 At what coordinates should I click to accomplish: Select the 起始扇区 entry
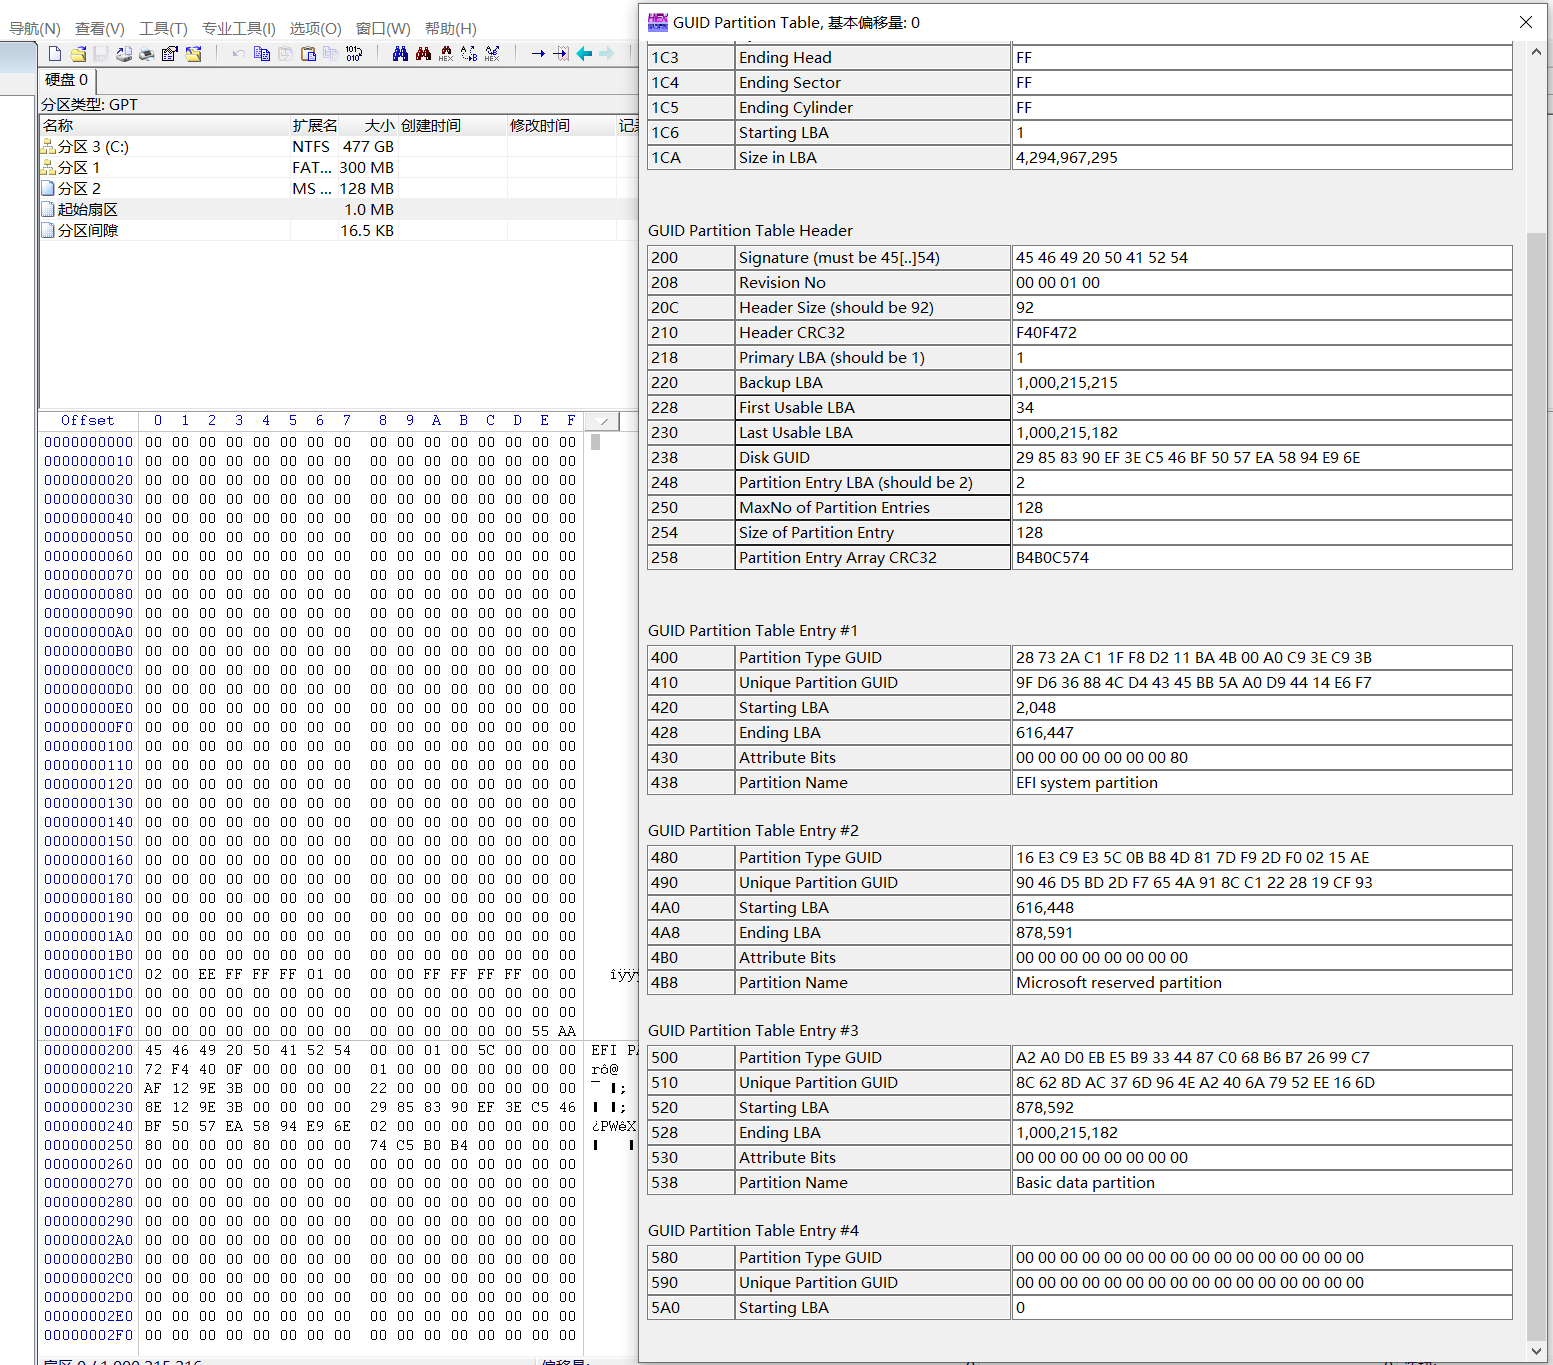click(338, 210)
